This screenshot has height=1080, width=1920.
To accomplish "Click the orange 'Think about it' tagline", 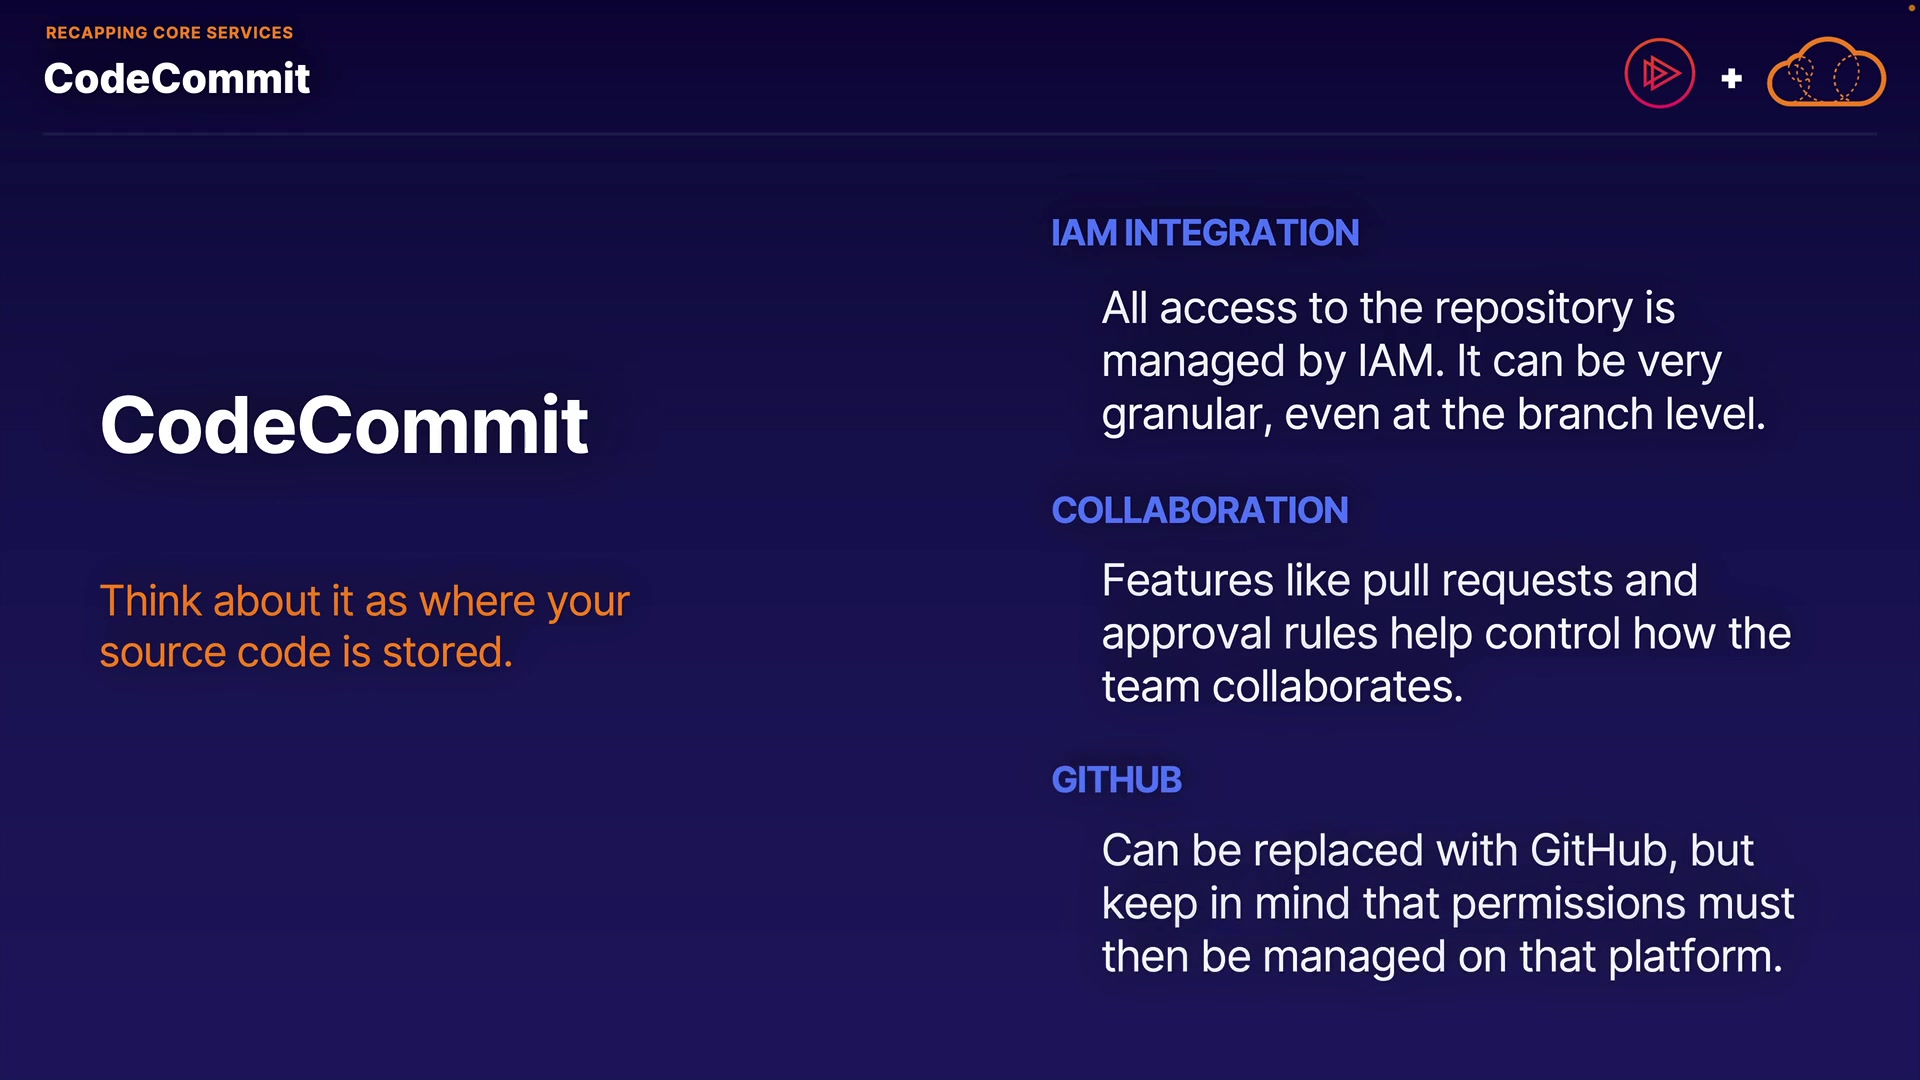I will (364, 626).
